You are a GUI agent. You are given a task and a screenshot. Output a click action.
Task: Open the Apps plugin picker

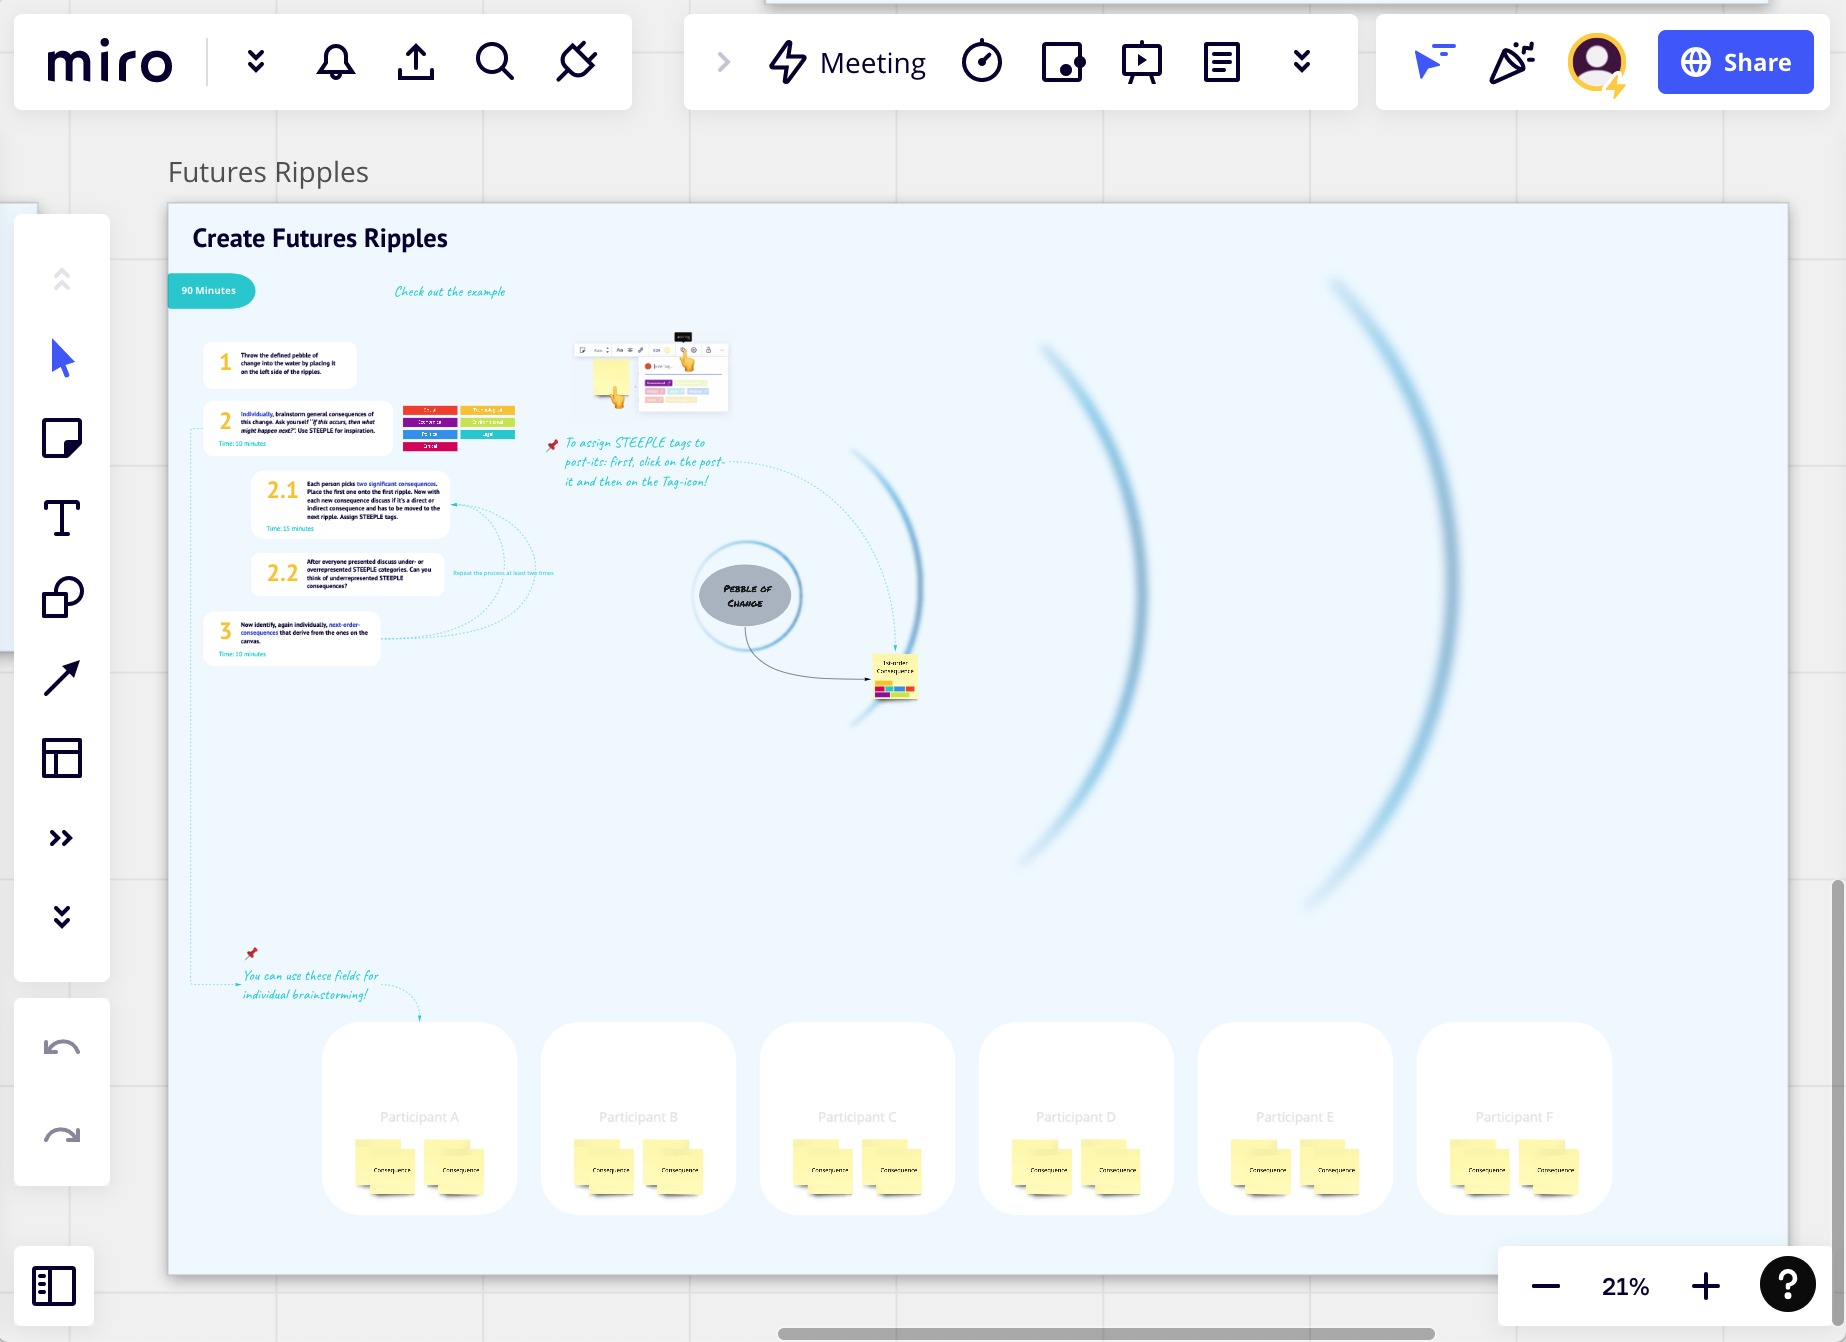tap(577, 62)
